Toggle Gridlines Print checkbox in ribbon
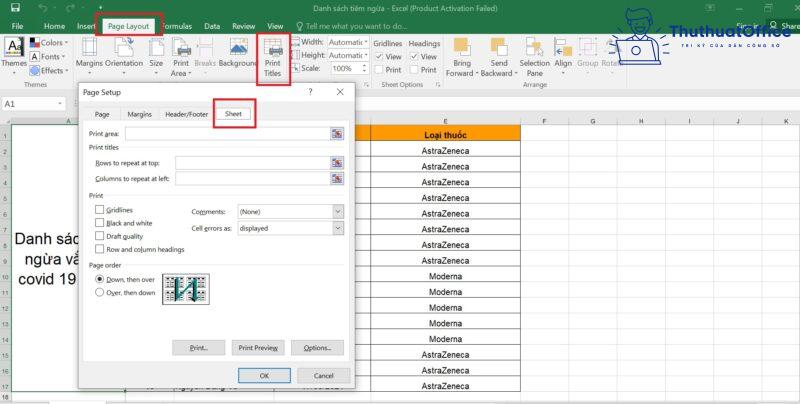 [x=379, y=70]
